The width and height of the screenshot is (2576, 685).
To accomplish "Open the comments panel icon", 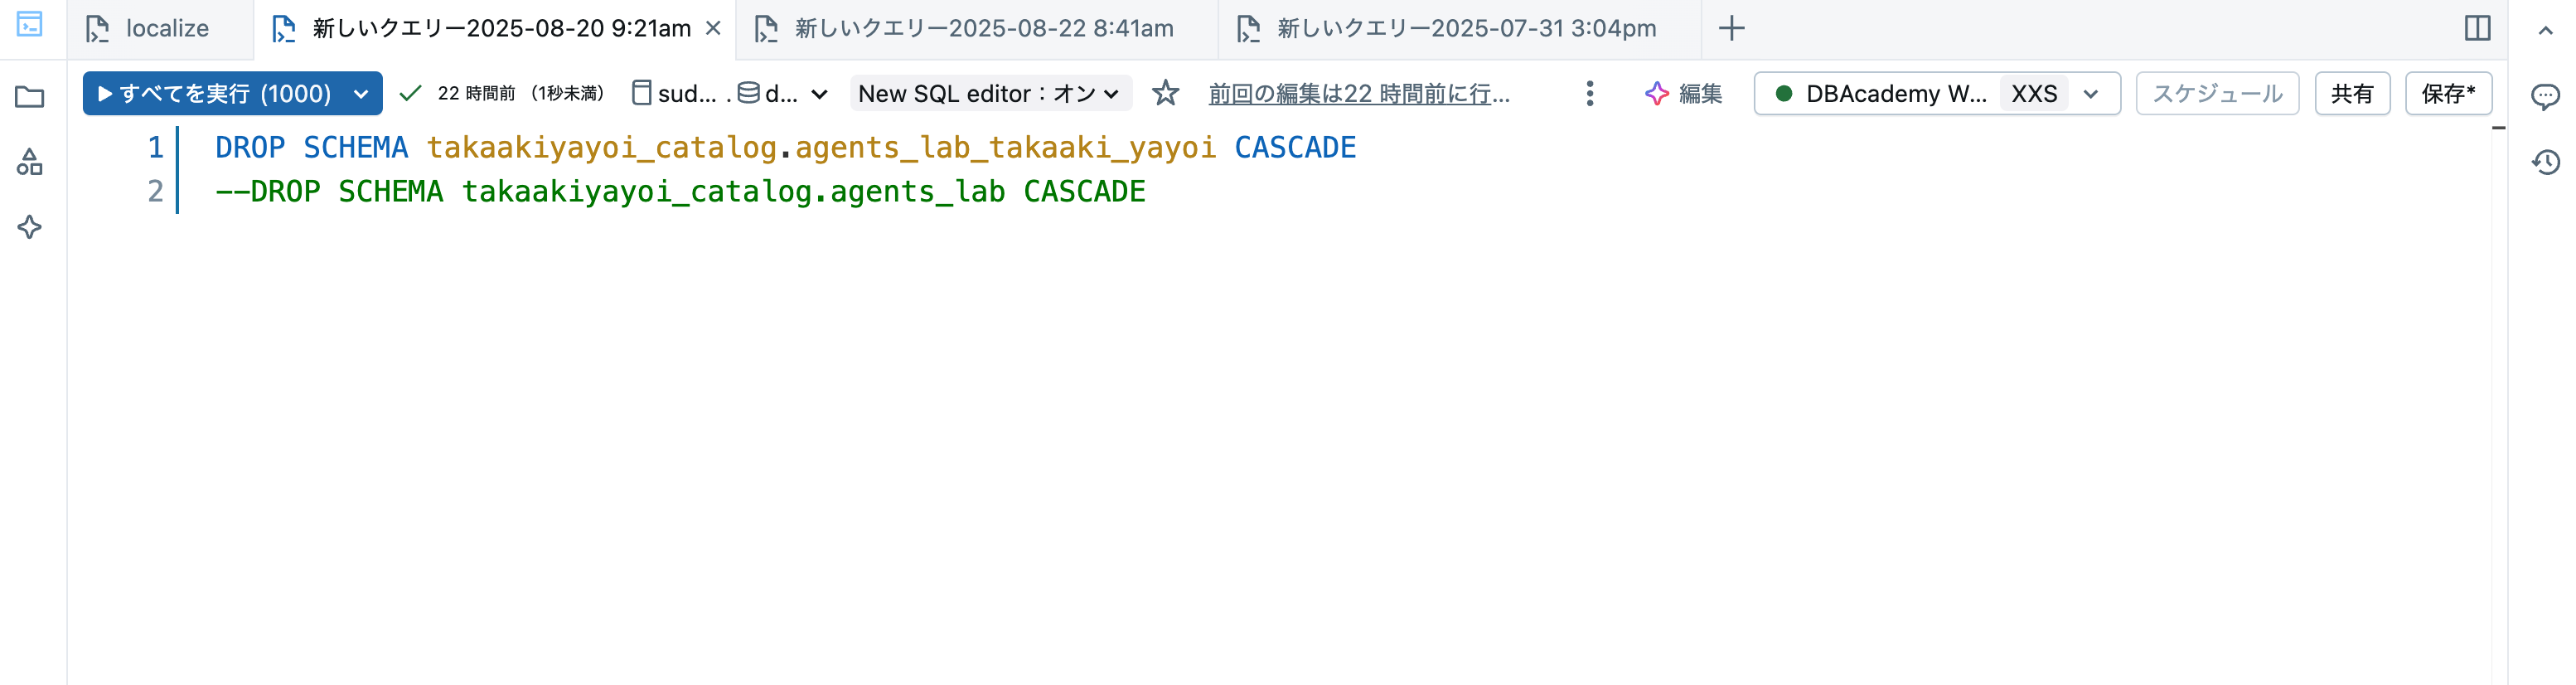I will [2546, 96].
